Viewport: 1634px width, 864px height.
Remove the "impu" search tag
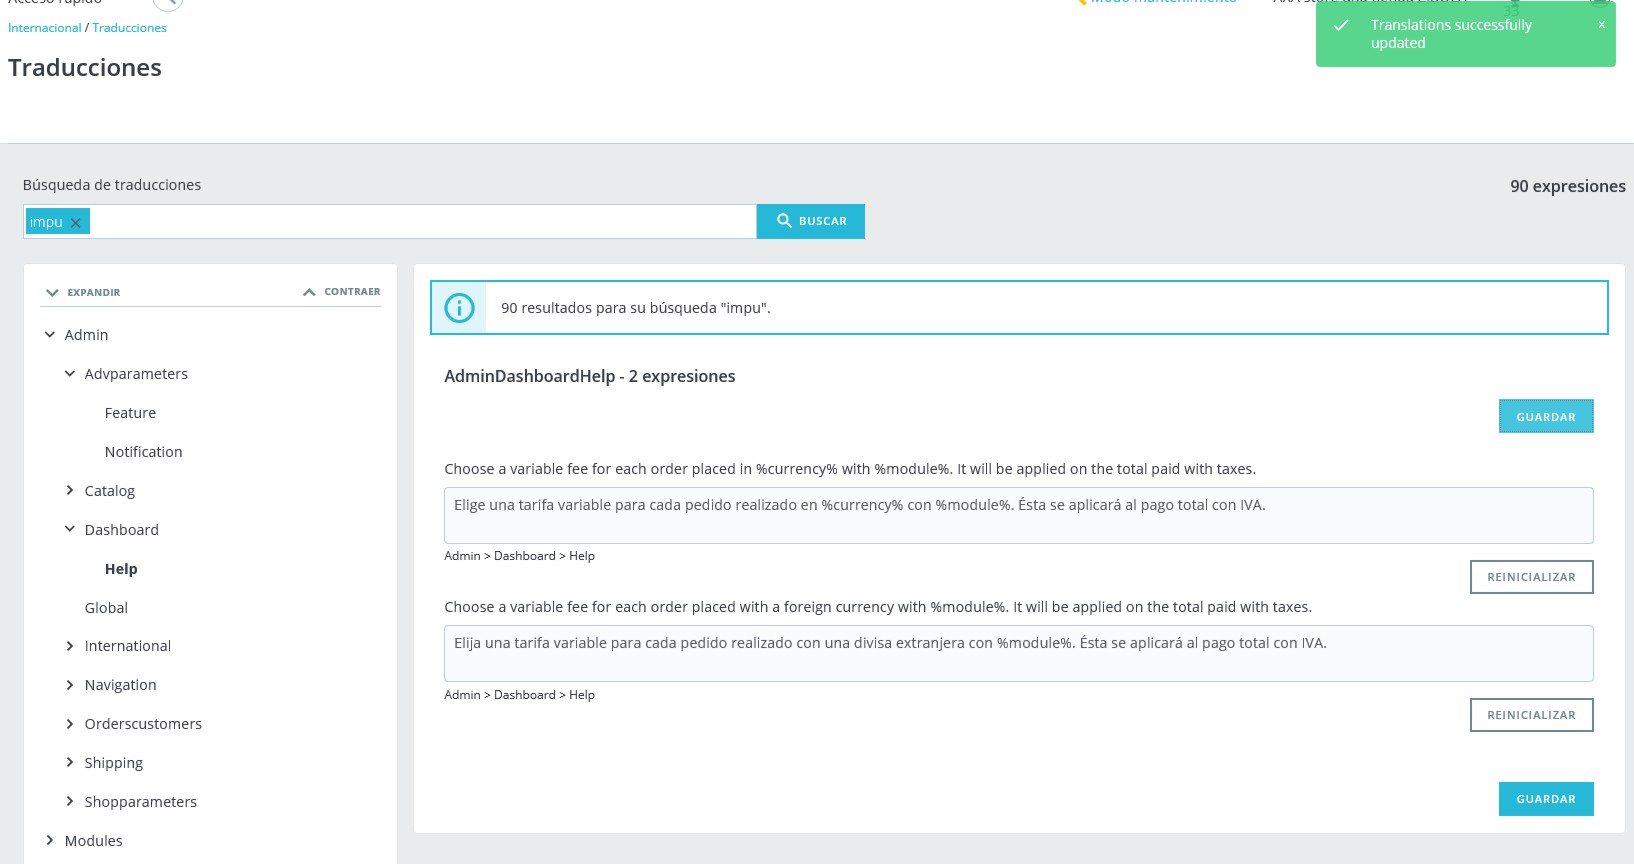75,223
